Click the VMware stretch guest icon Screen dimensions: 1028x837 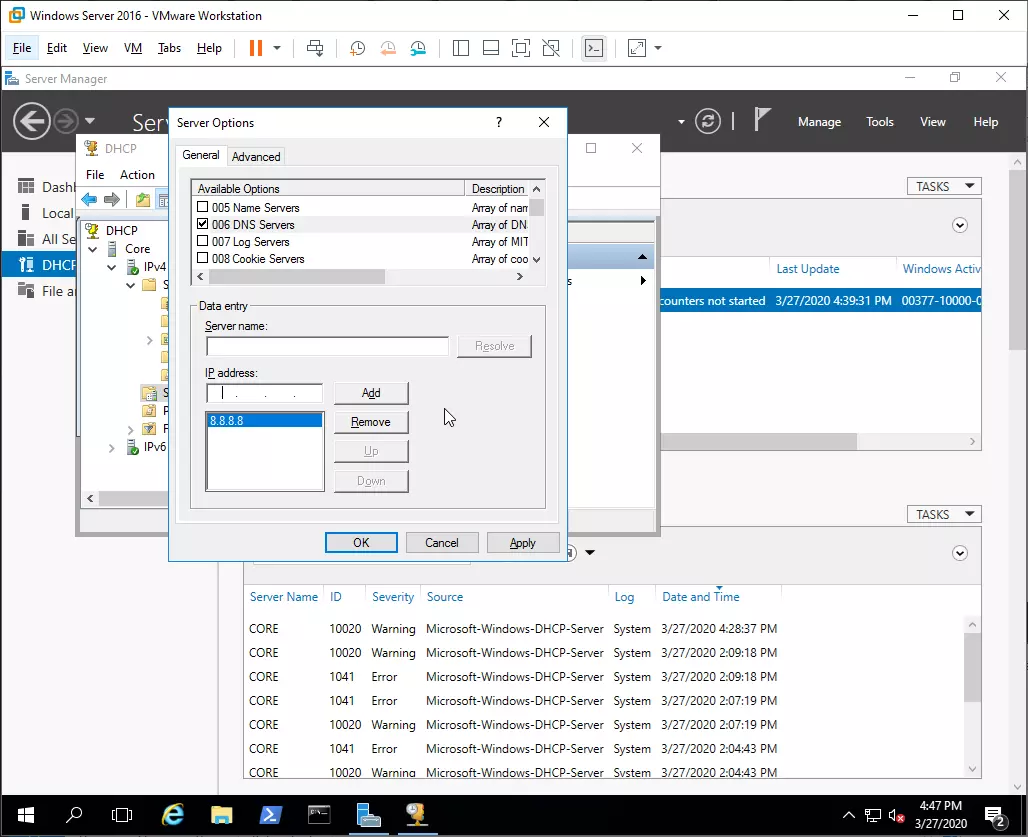637,48
